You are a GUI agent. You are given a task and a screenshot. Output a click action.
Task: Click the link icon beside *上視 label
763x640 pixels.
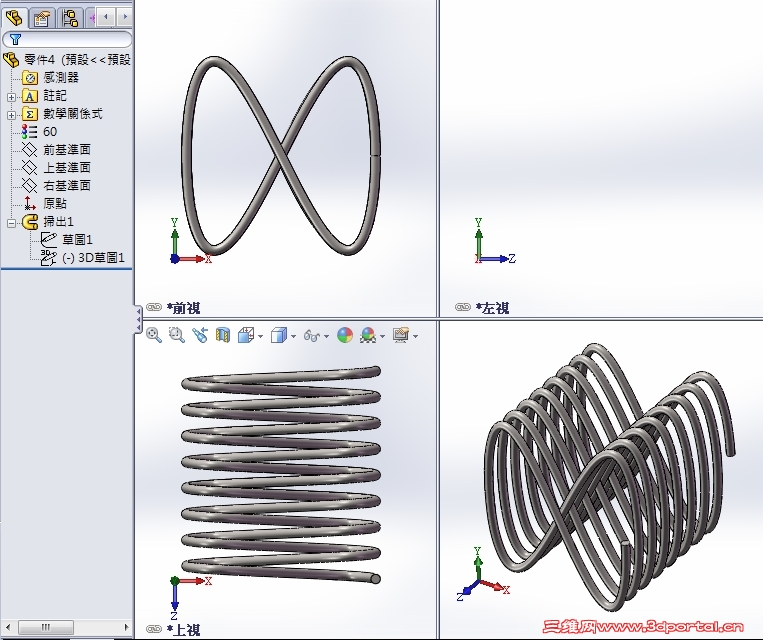[154, 629]
